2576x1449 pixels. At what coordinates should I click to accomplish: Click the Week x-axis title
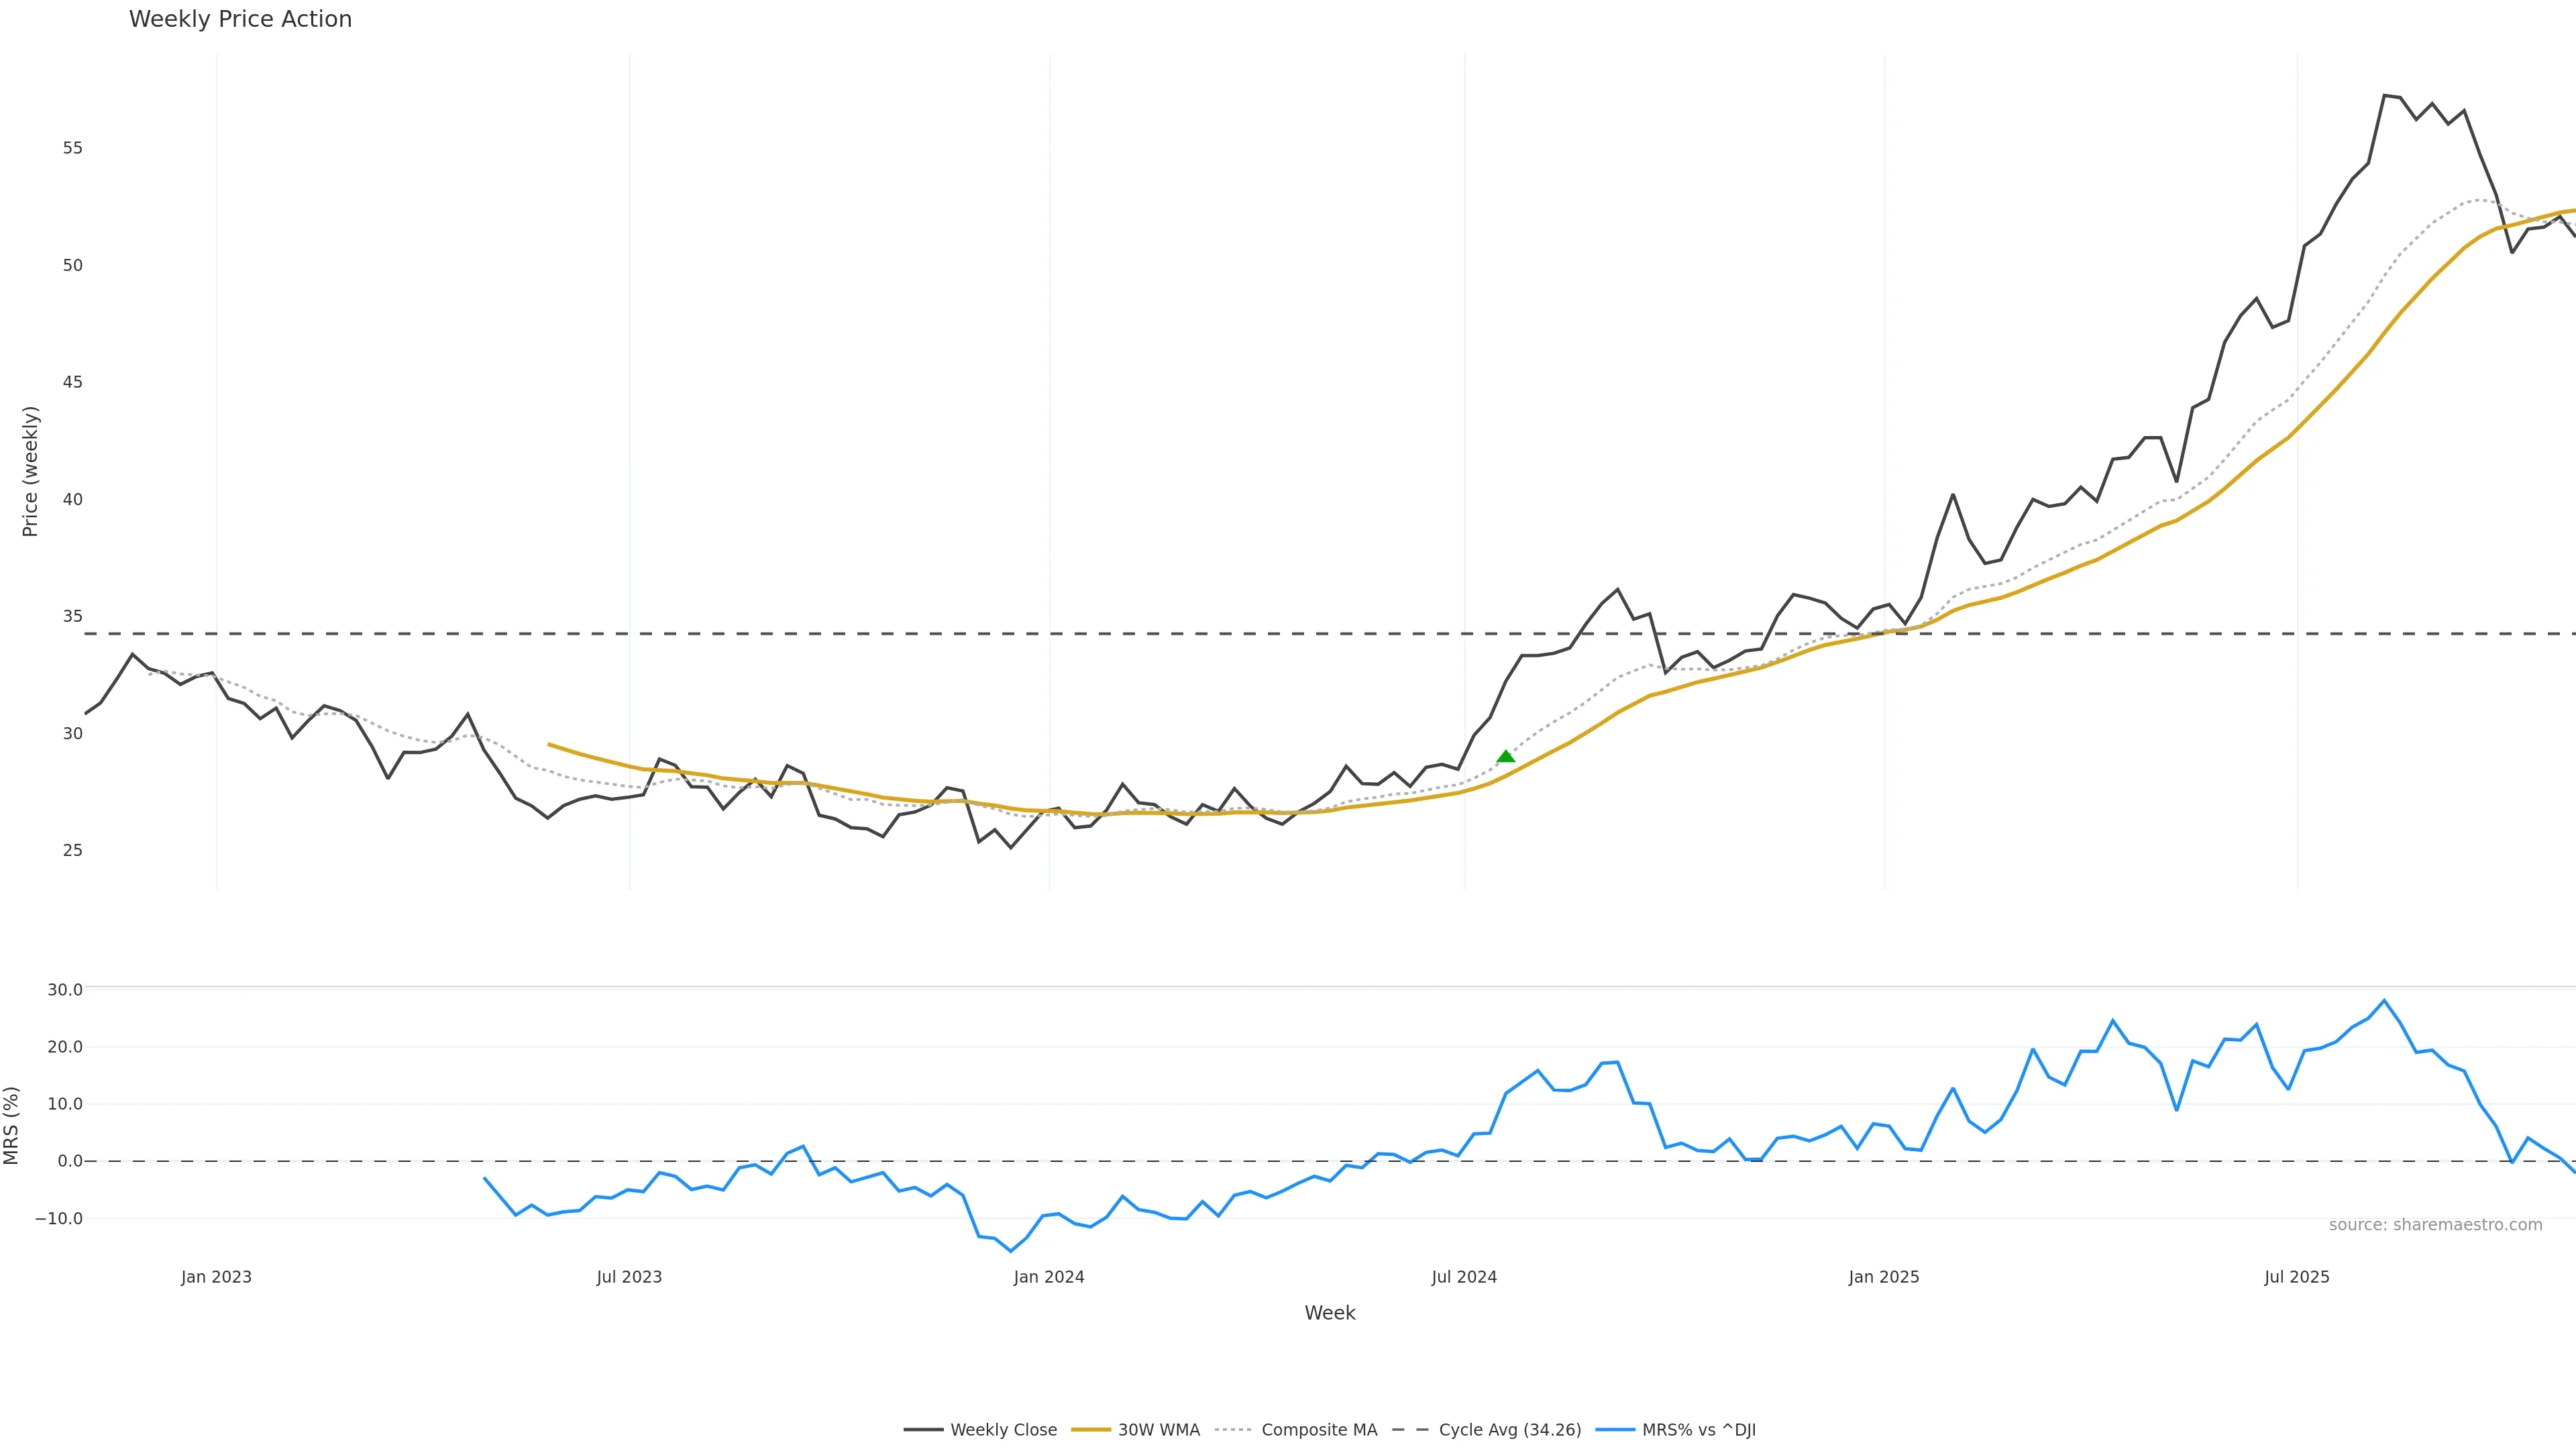tap(1329, 1313)
